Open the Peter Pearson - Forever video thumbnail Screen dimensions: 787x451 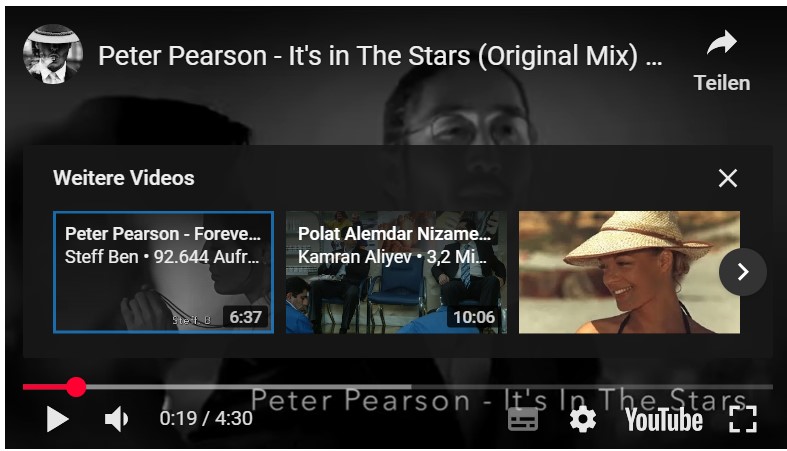[164, 272]
